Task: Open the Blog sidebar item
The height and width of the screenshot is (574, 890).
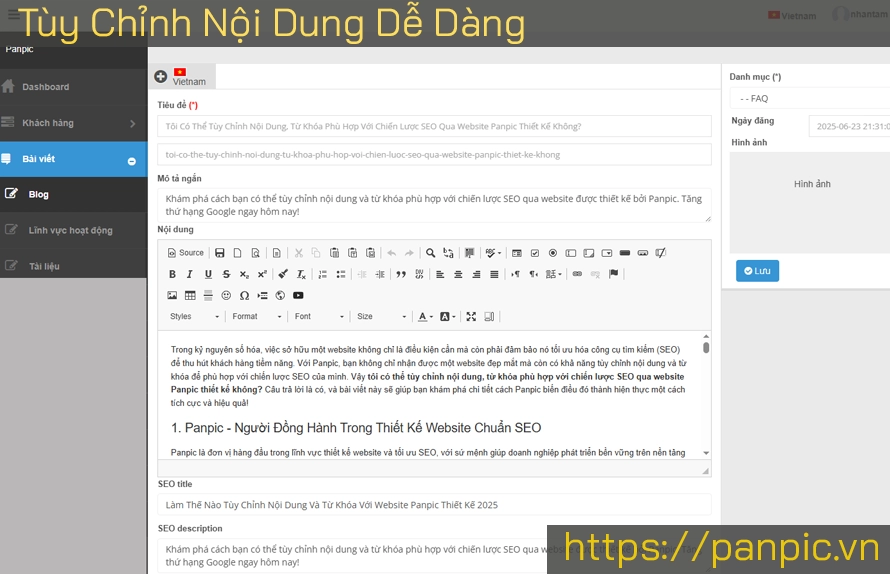Action: click(x=73, y=194)
